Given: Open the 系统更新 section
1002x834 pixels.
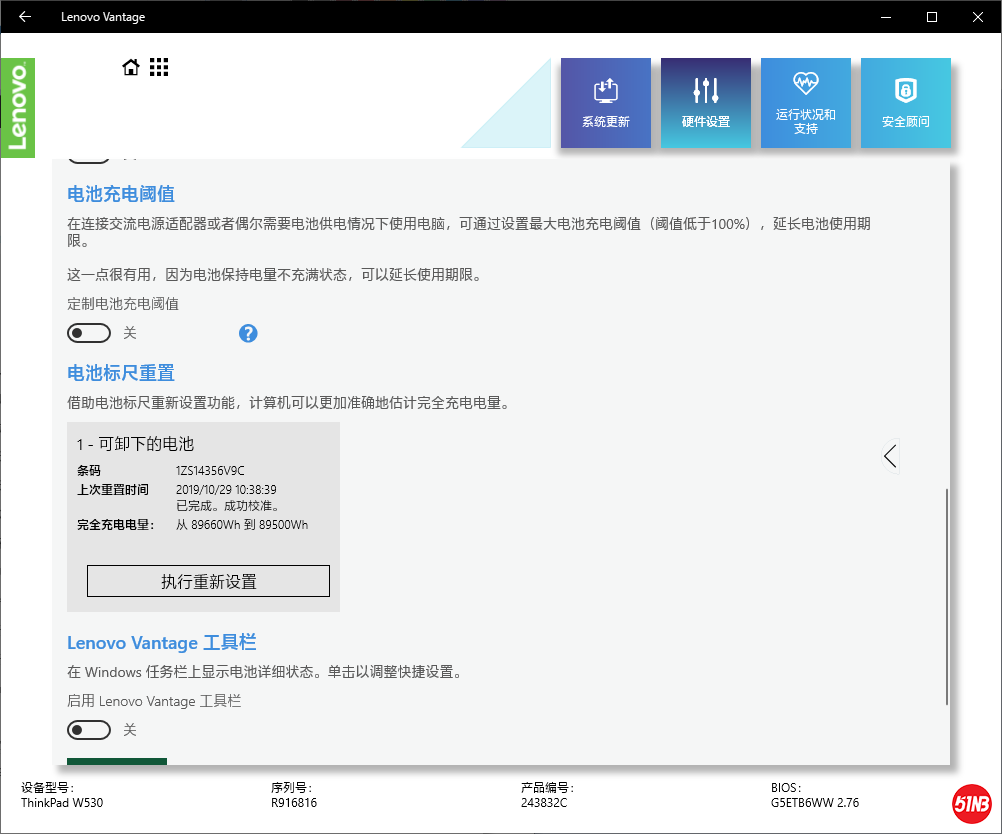Looking at the screenshot, I should click(x=605, y=103).
